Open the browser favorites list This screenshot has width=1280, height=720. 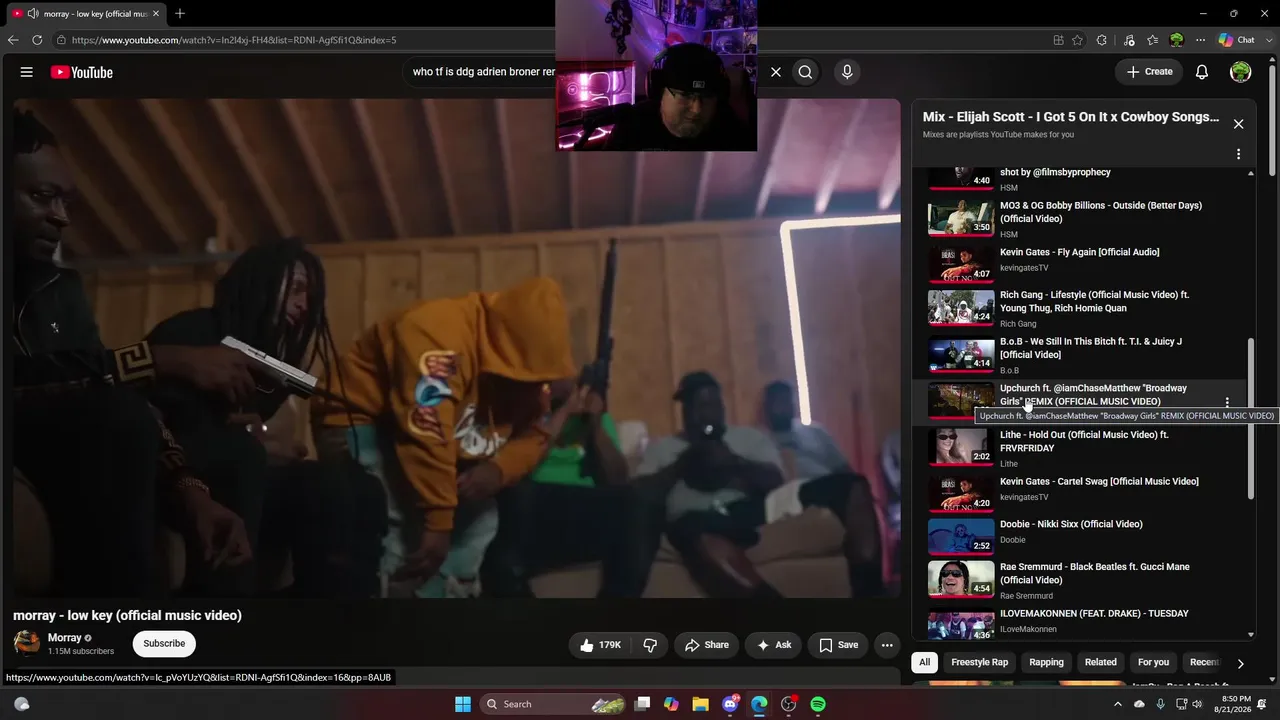(x=1153, y=40)
